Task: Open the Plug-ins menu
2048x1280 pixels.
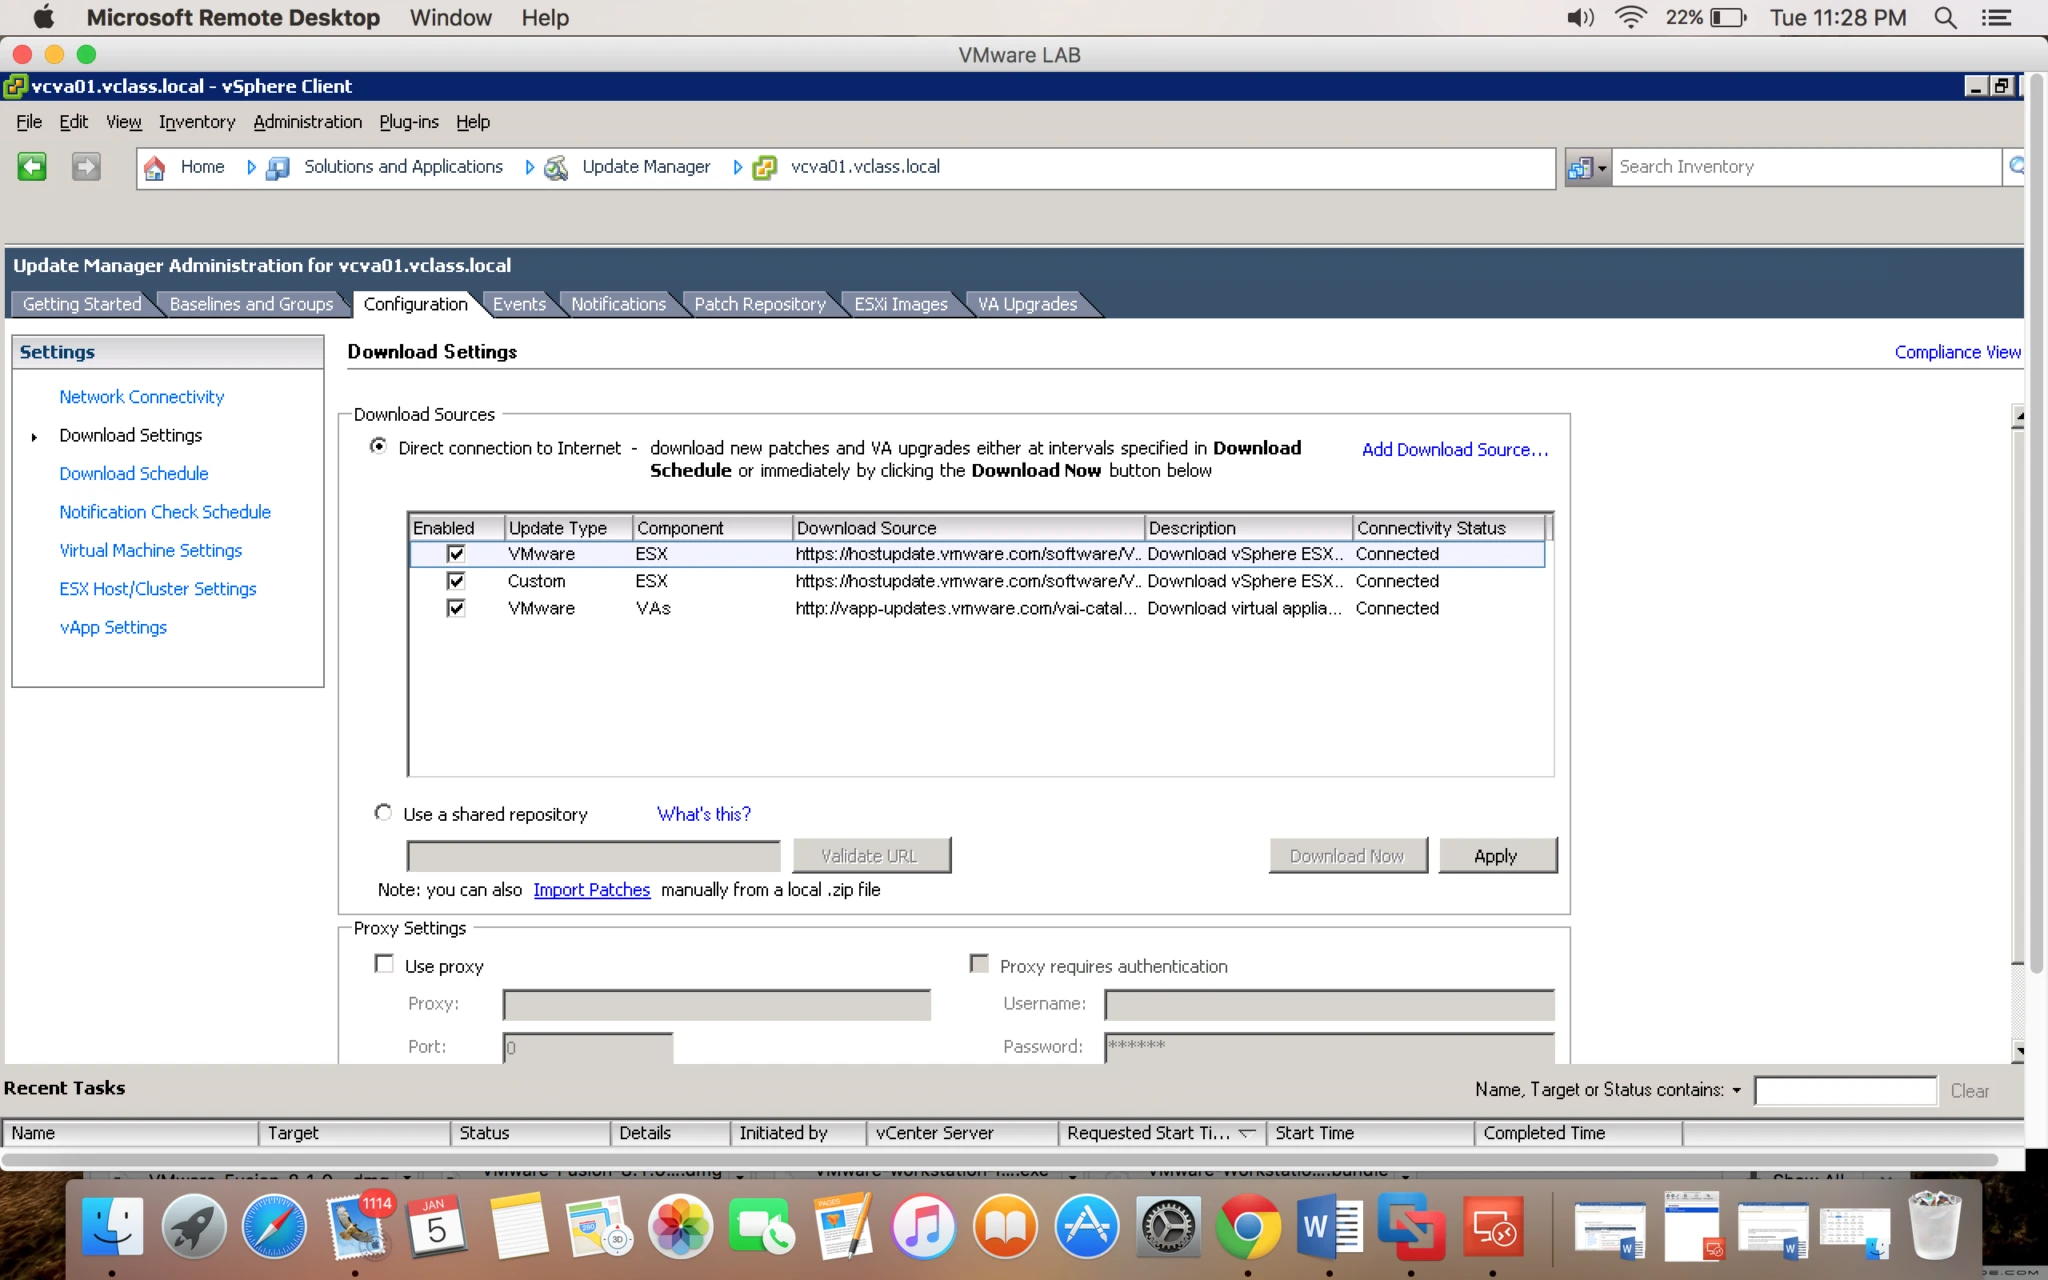Action: tap(408, 121)
